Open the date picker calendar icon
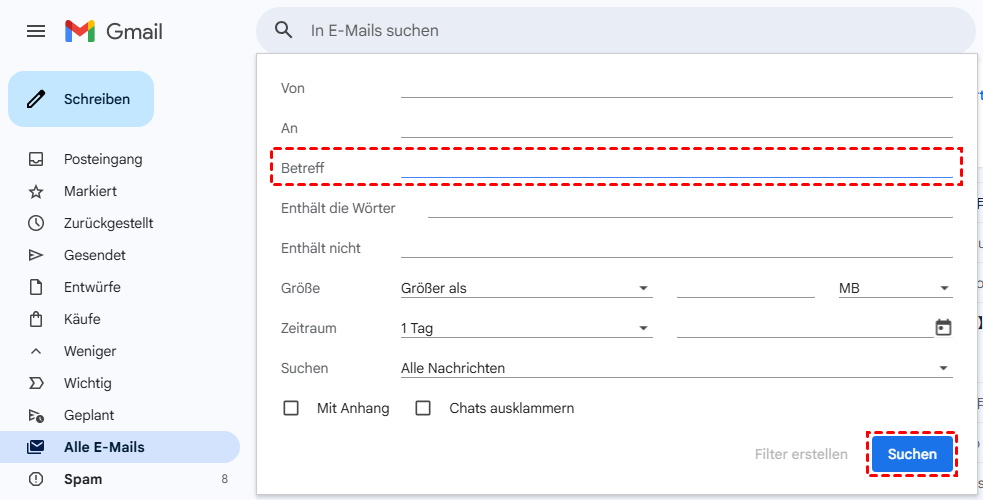The image size is (983, 500). point(943,327)
